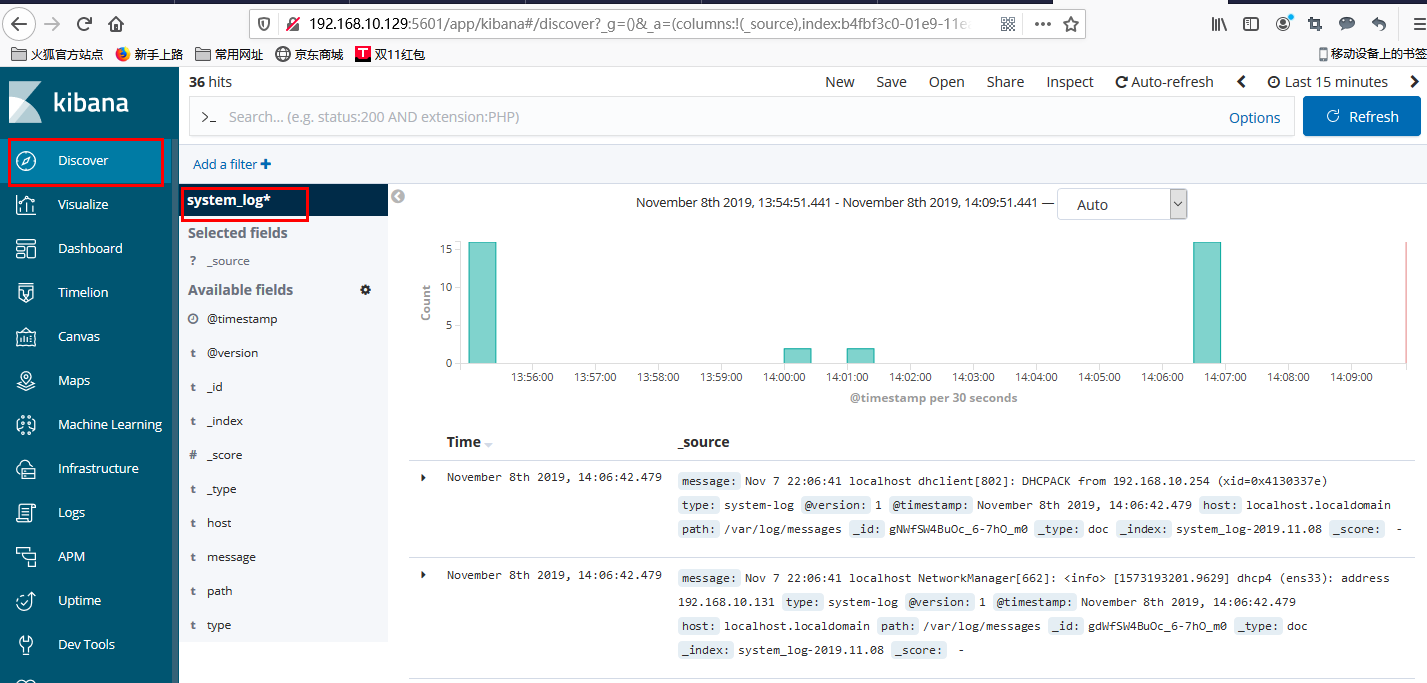Screen dimensions: 1427x683
Task: Collapse the field sidebar arrow
Action: pos(397,197)
